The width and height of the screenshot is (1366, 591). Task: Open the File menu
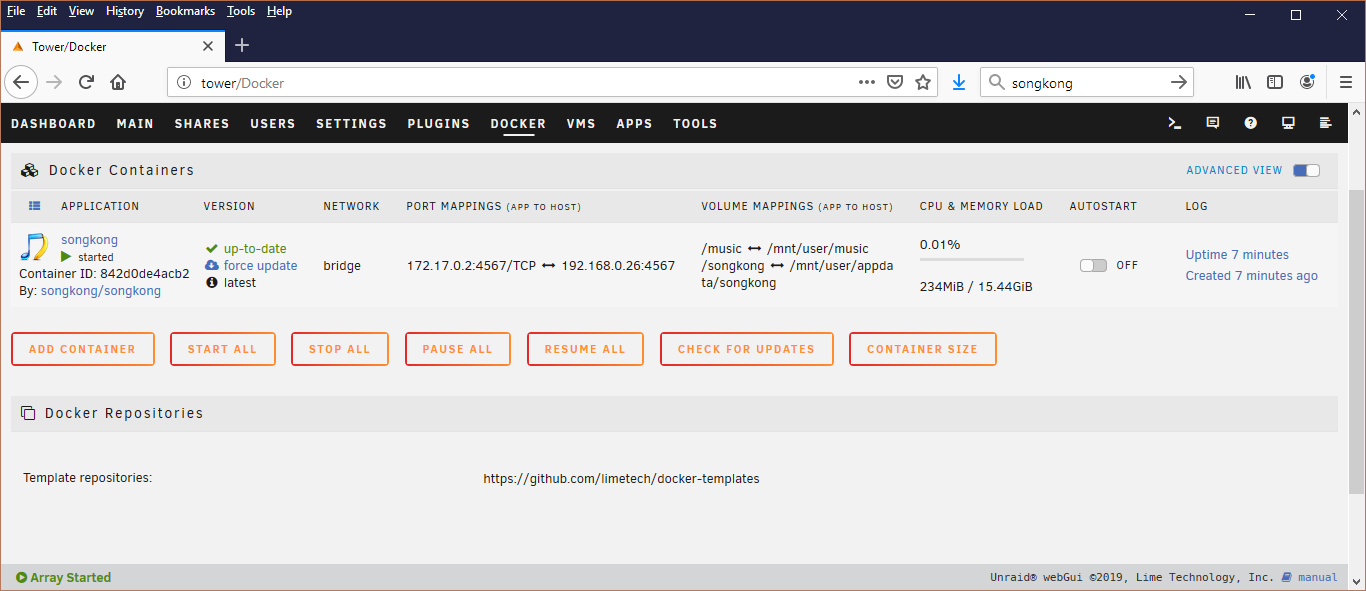click(16, 11)
